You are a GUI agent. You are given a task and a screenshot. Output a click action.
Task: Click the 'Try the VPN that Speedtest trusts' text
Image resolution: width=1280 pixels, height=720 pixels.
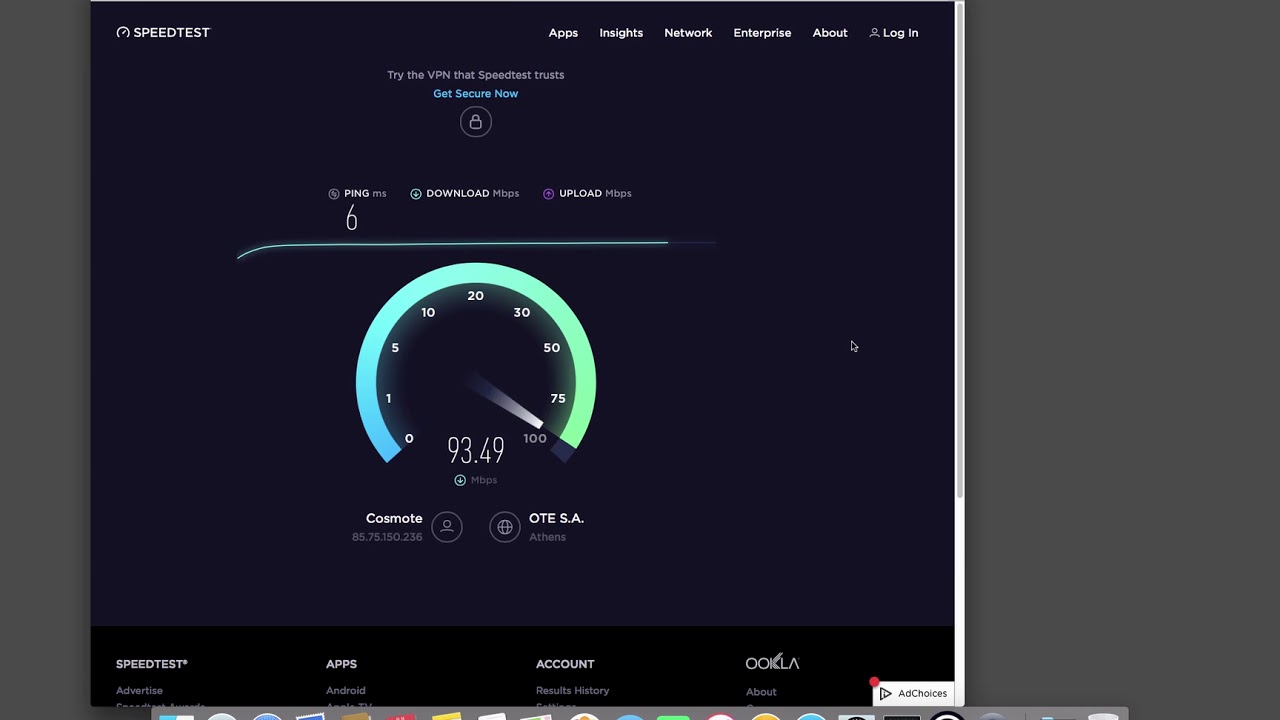point(476,75)
